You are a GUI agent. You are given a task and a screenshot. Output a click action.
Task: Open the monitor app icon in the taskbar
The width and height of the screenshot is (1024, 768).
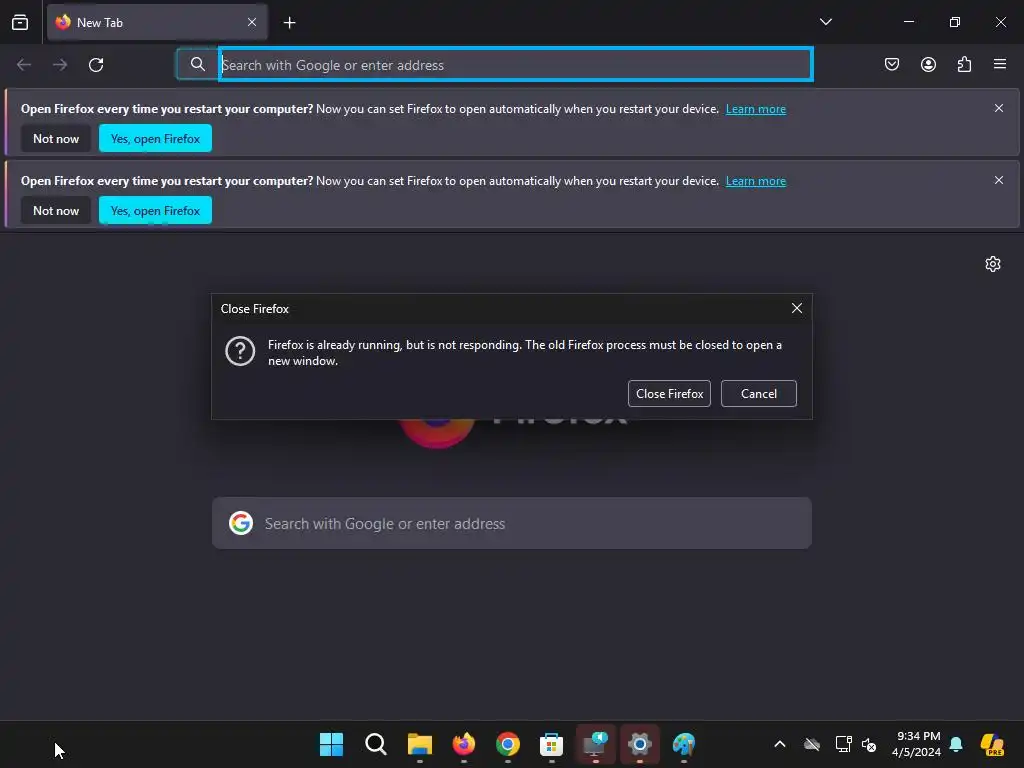coord(596,744)
